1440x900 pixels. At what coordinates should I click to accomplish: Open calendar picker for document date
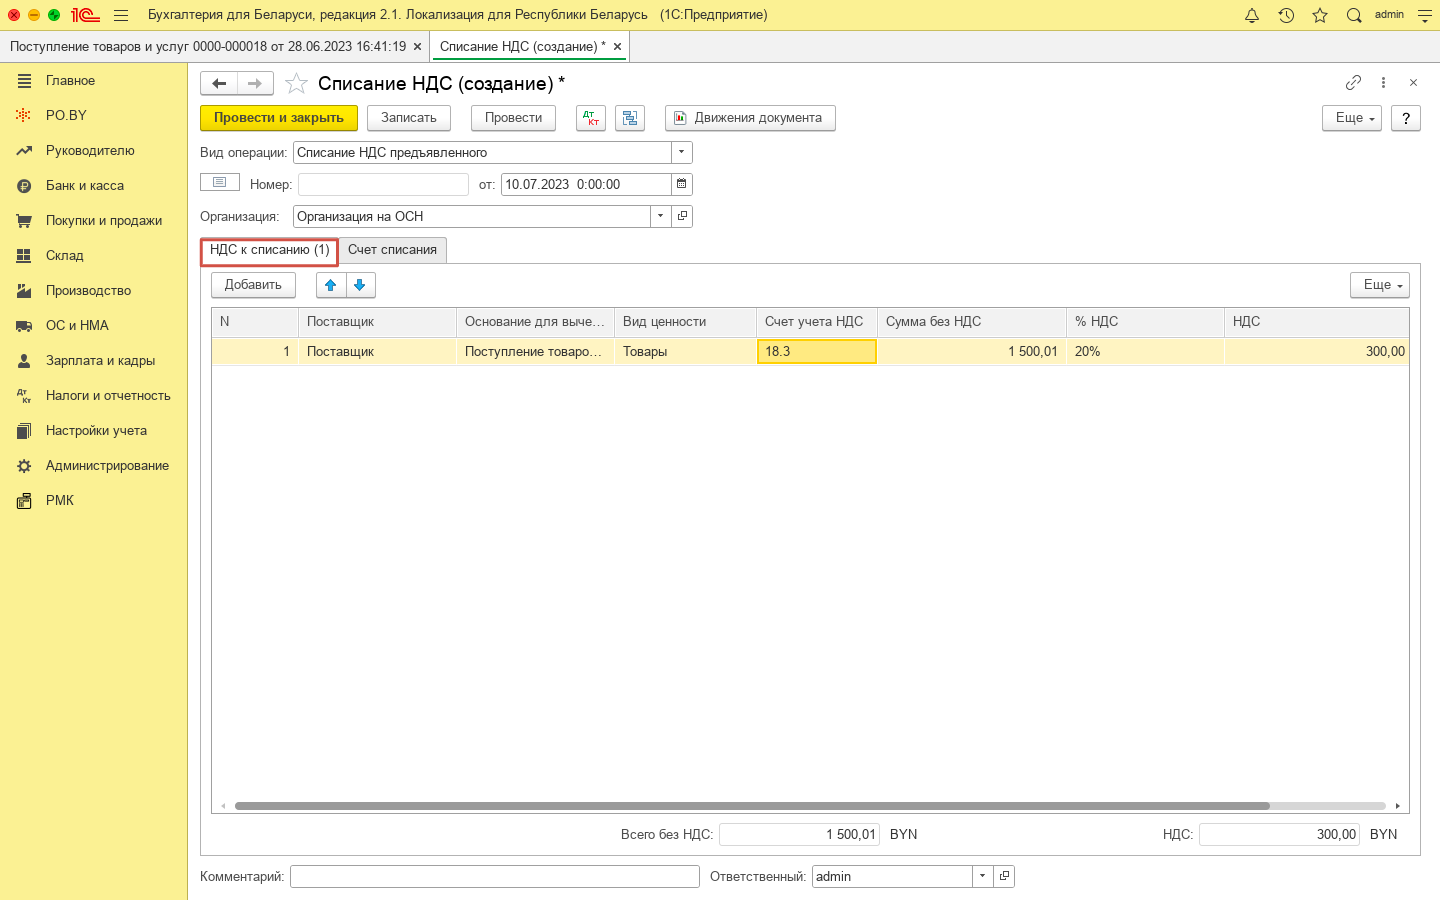[x=682, y=184]
